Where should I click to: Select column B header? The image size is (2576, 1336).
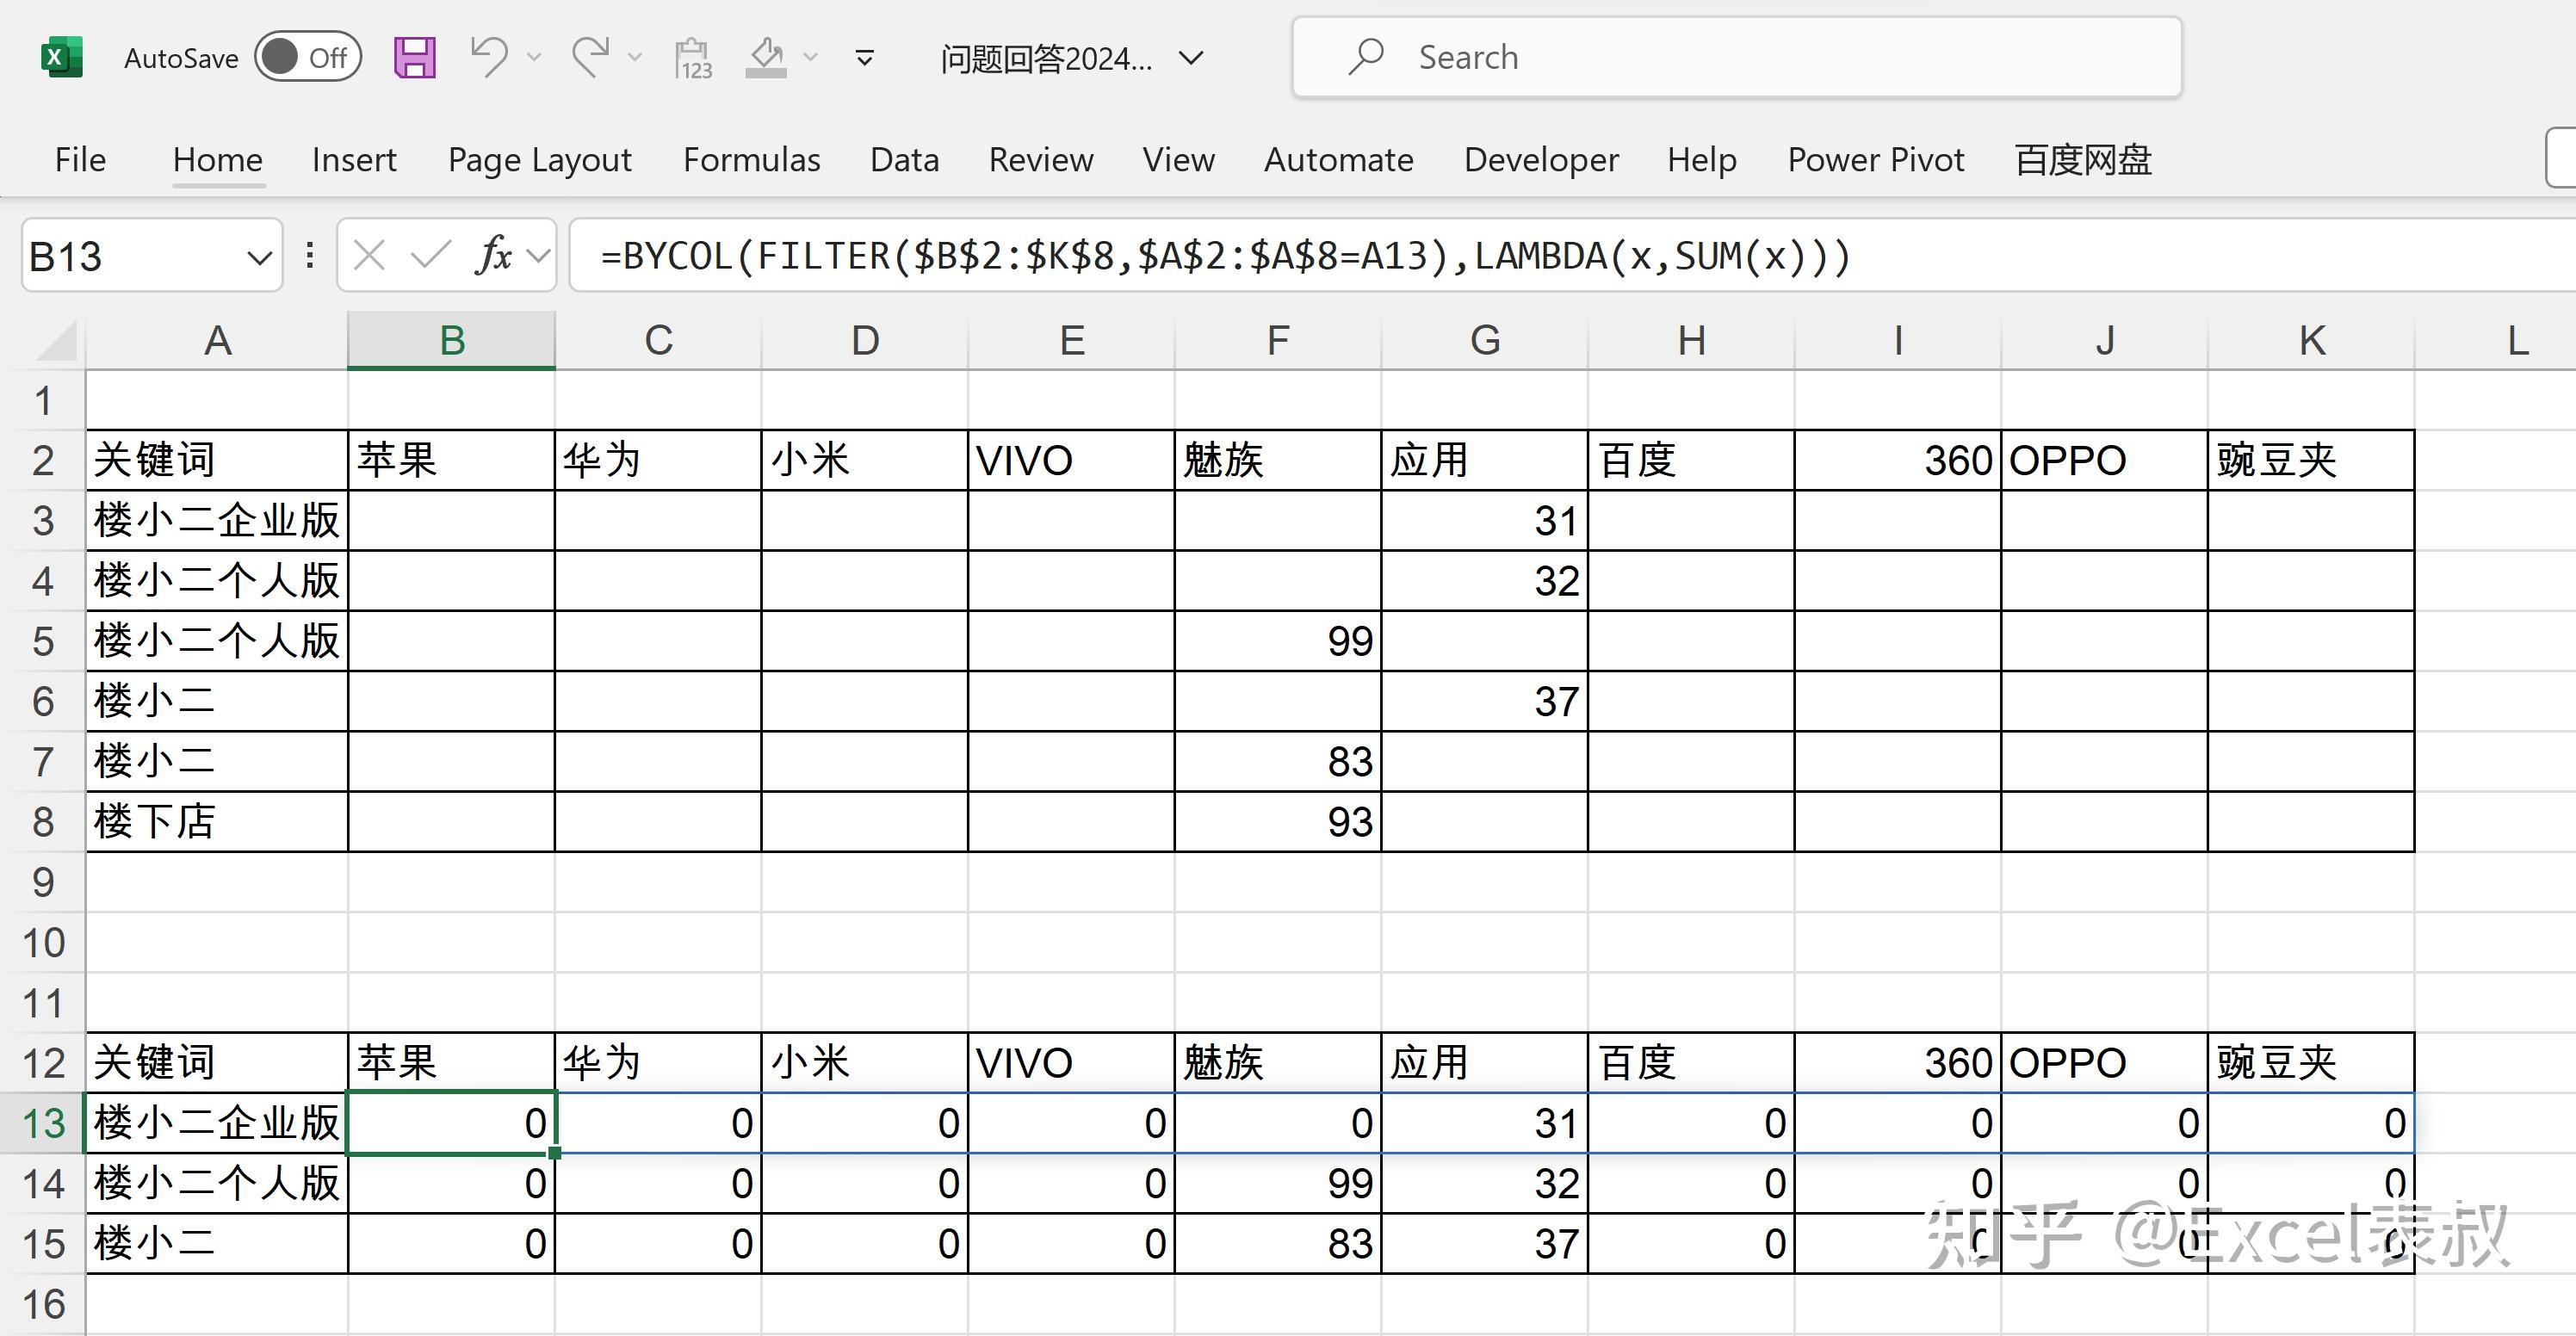coord(451,340)
